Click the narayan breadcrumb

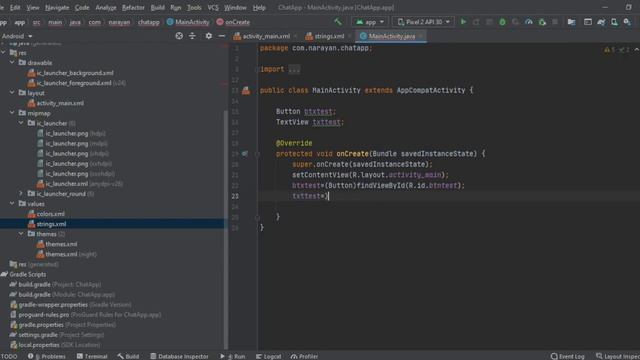[x=119, y=22]
